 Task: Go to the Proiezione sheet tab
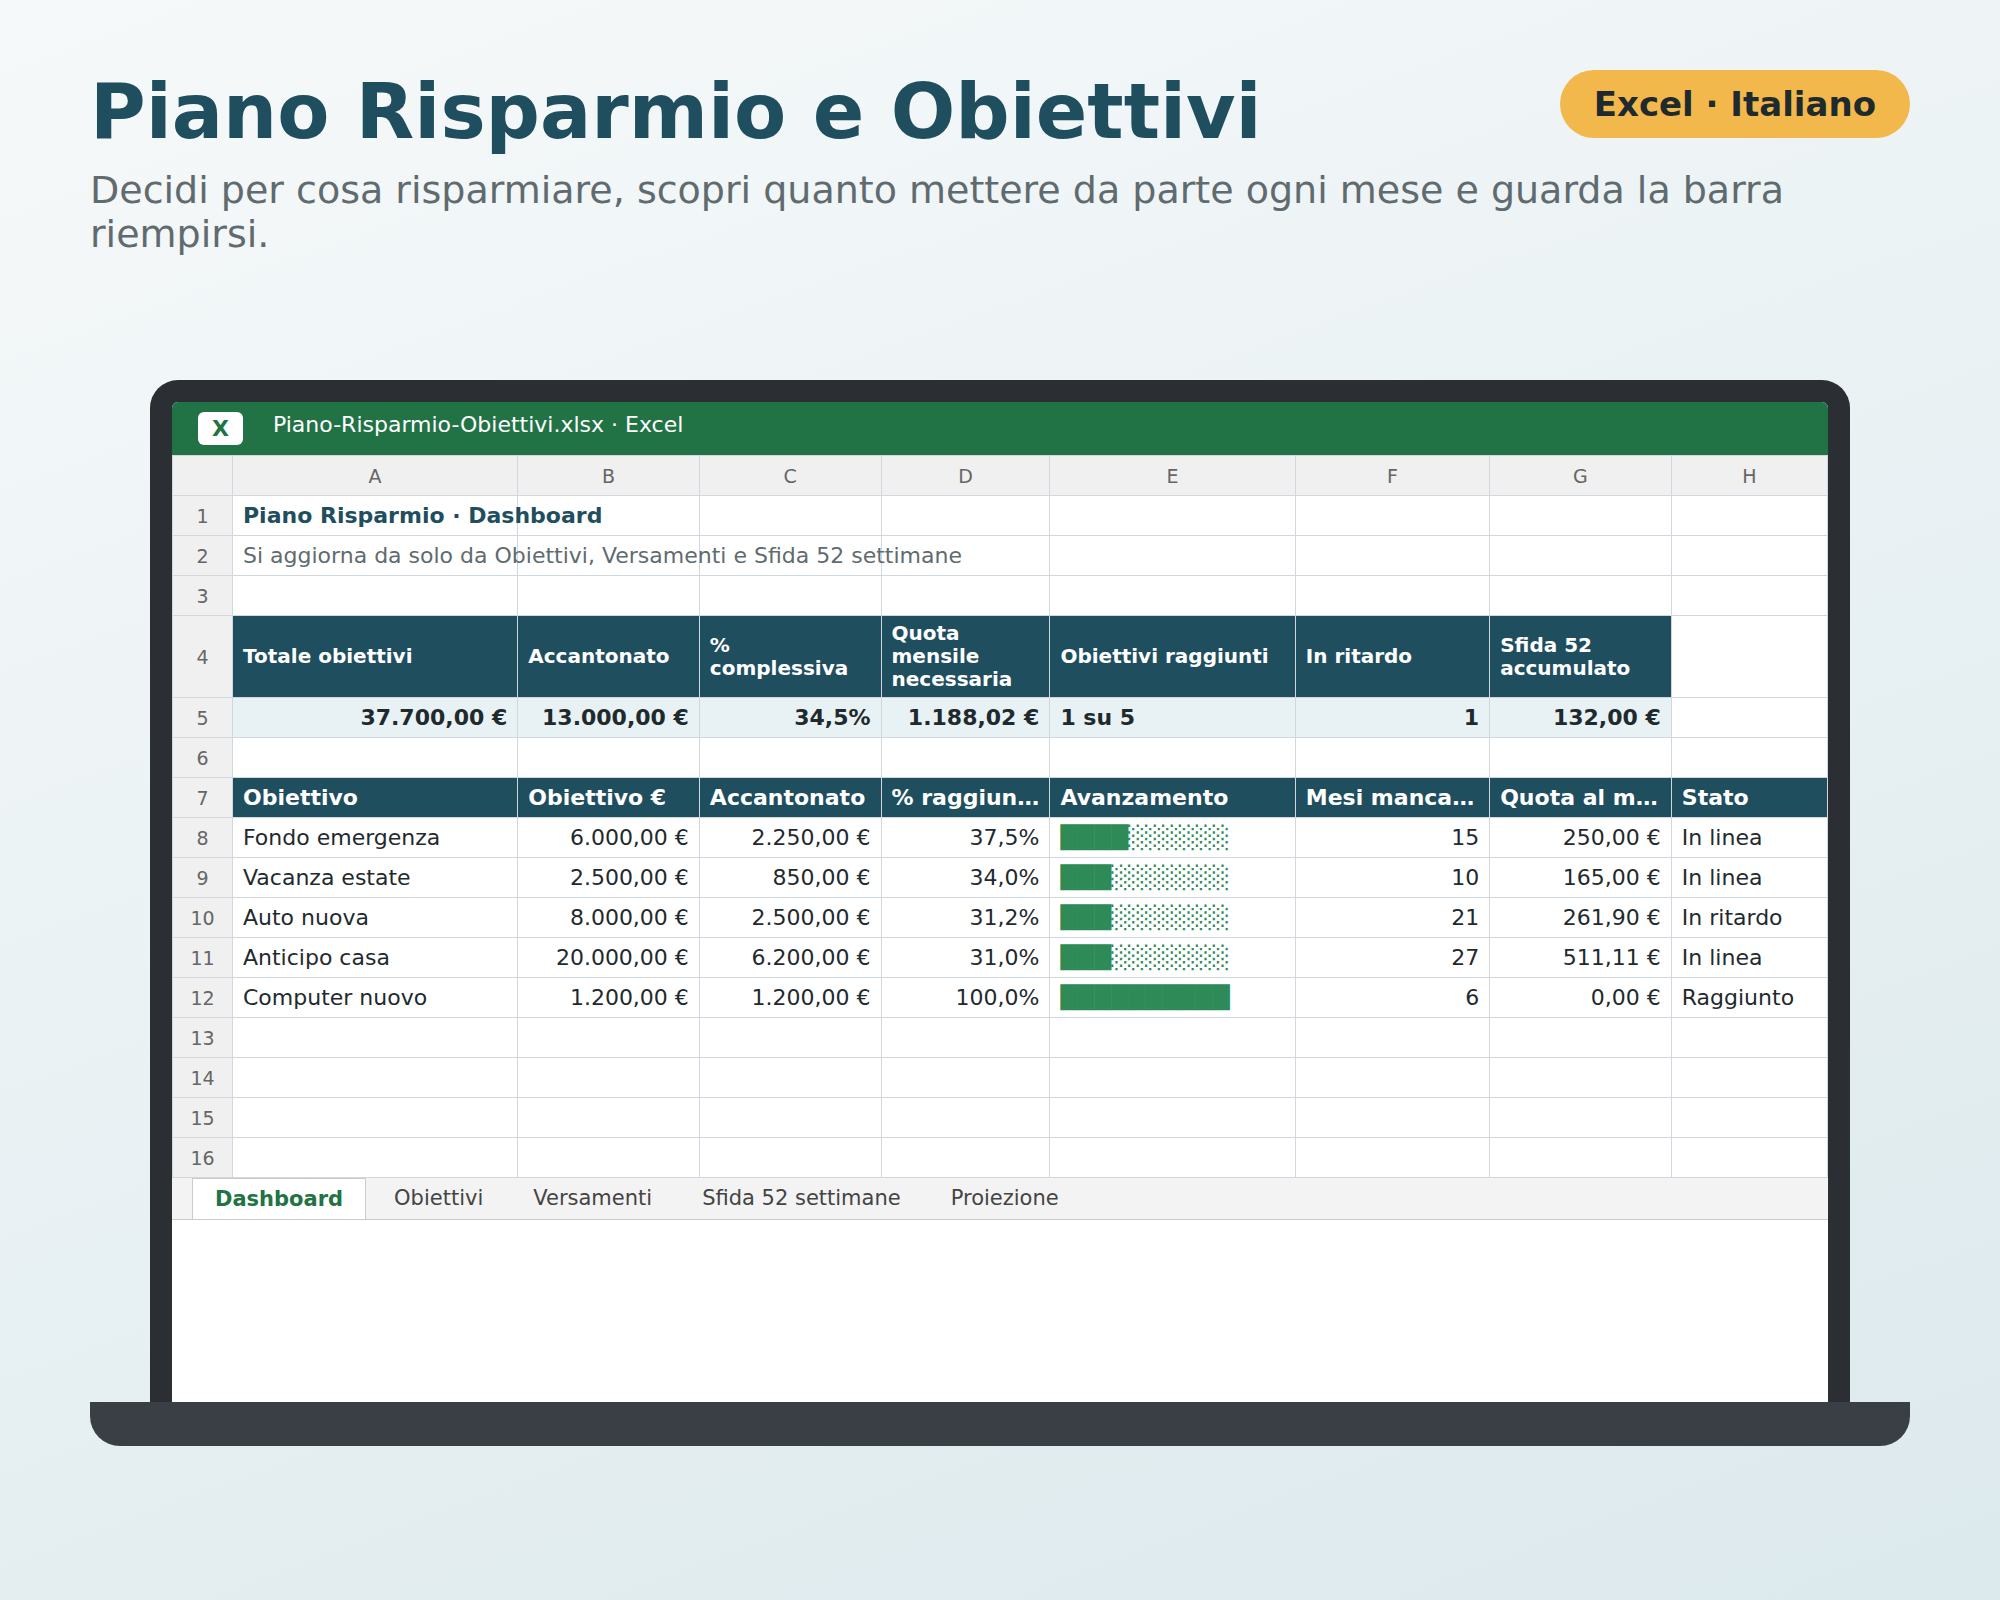click(x=1004, y=1198)
